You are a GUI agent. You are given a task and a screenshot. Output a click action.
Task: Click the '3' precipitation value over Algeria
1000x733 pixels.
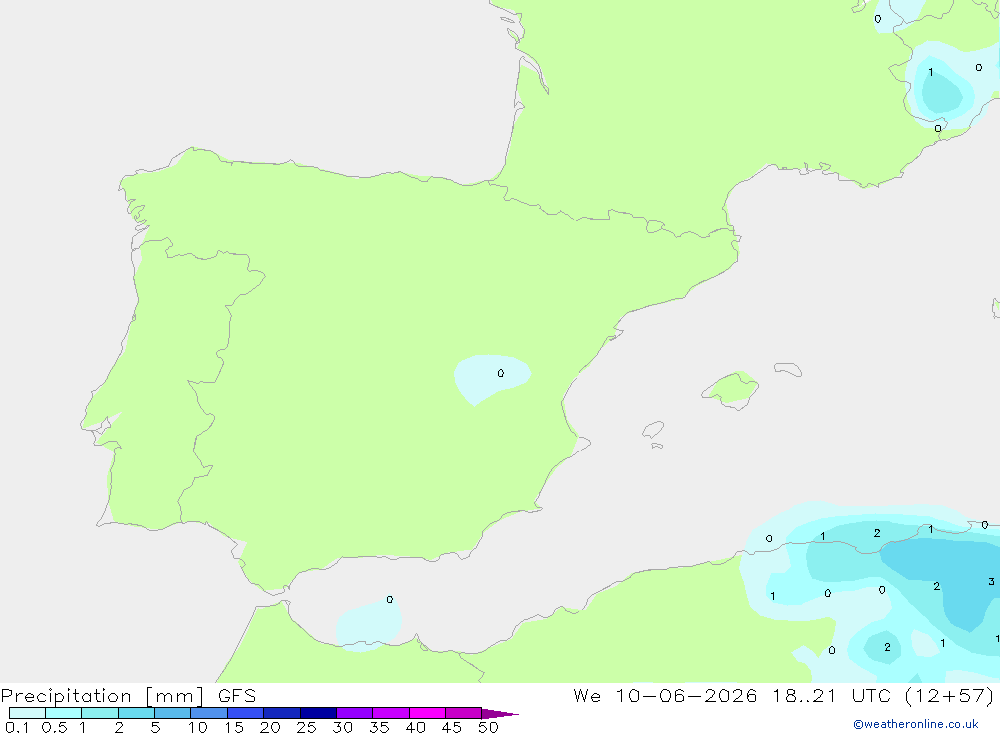coord(991,582)
